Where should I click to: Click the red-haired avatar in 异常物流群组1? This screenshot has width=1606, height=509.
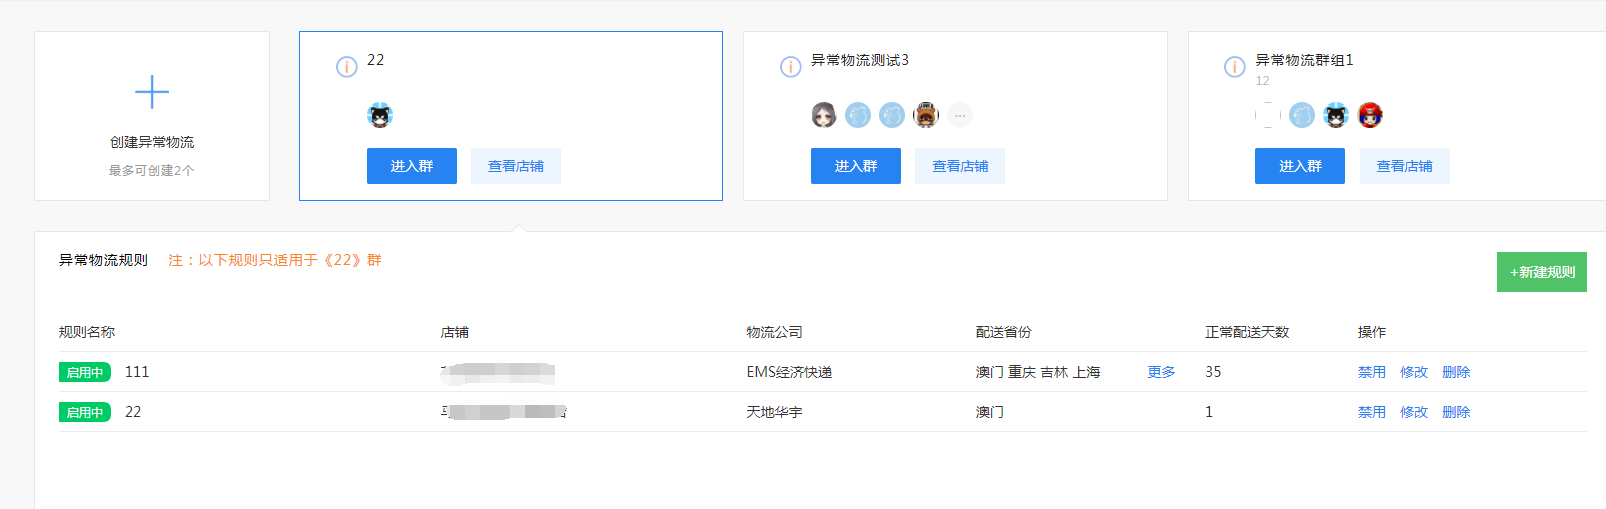coord(1370,116)
